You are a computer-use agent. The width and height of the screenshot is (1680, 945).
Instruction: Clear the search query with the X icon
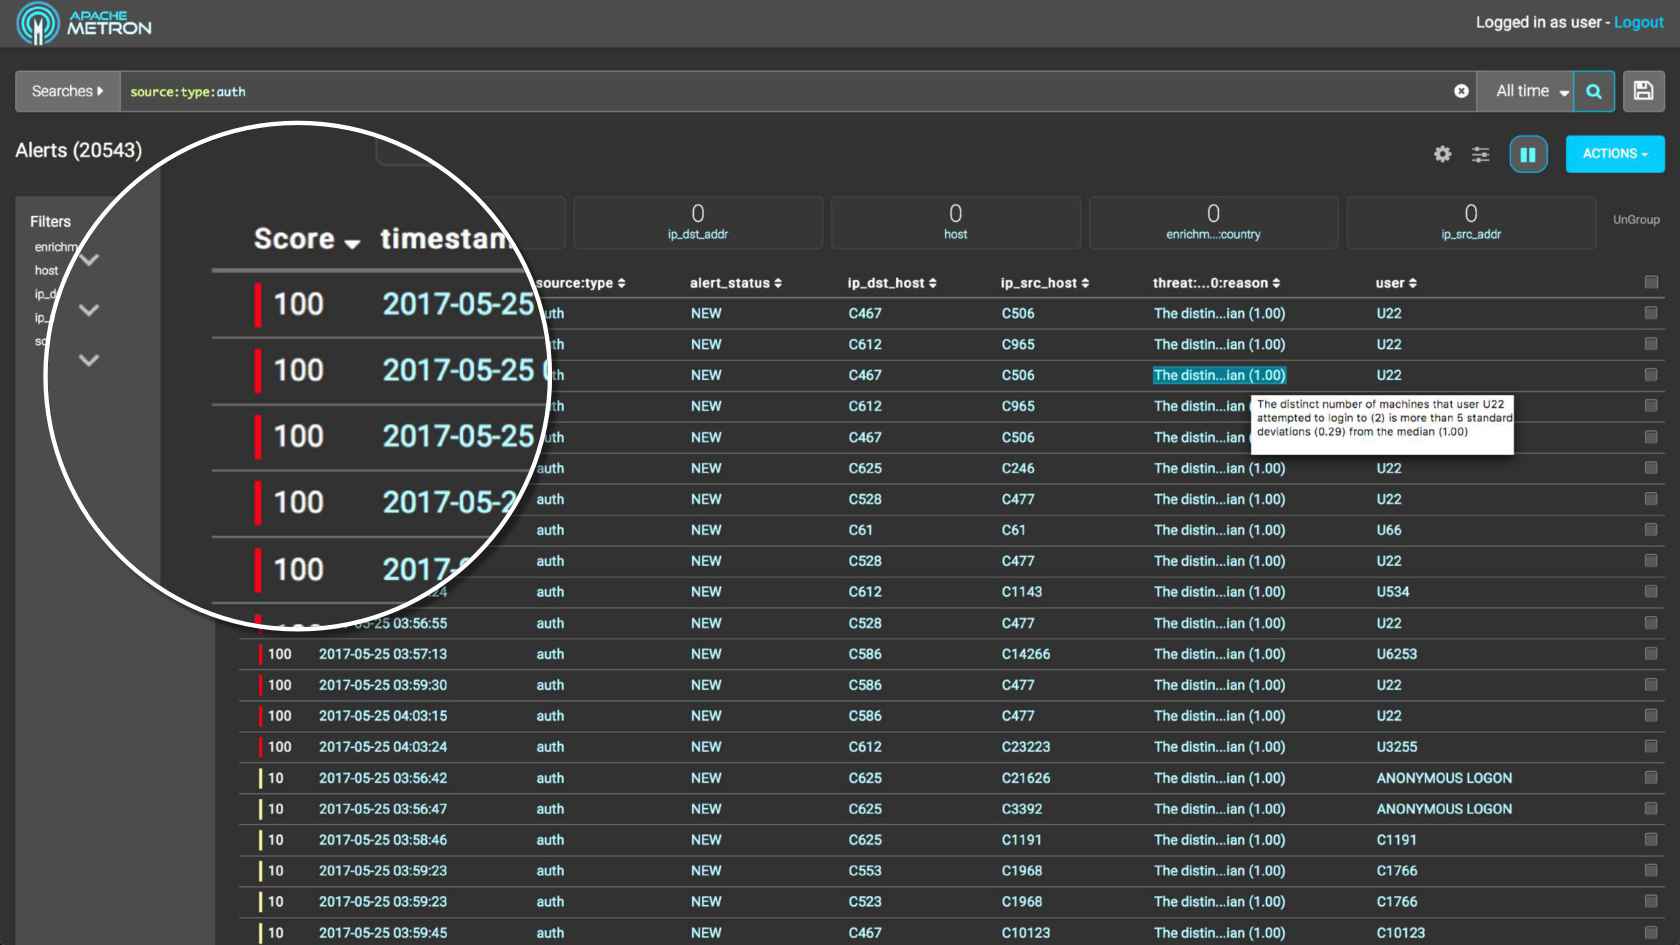click(x=1461, y=91)
